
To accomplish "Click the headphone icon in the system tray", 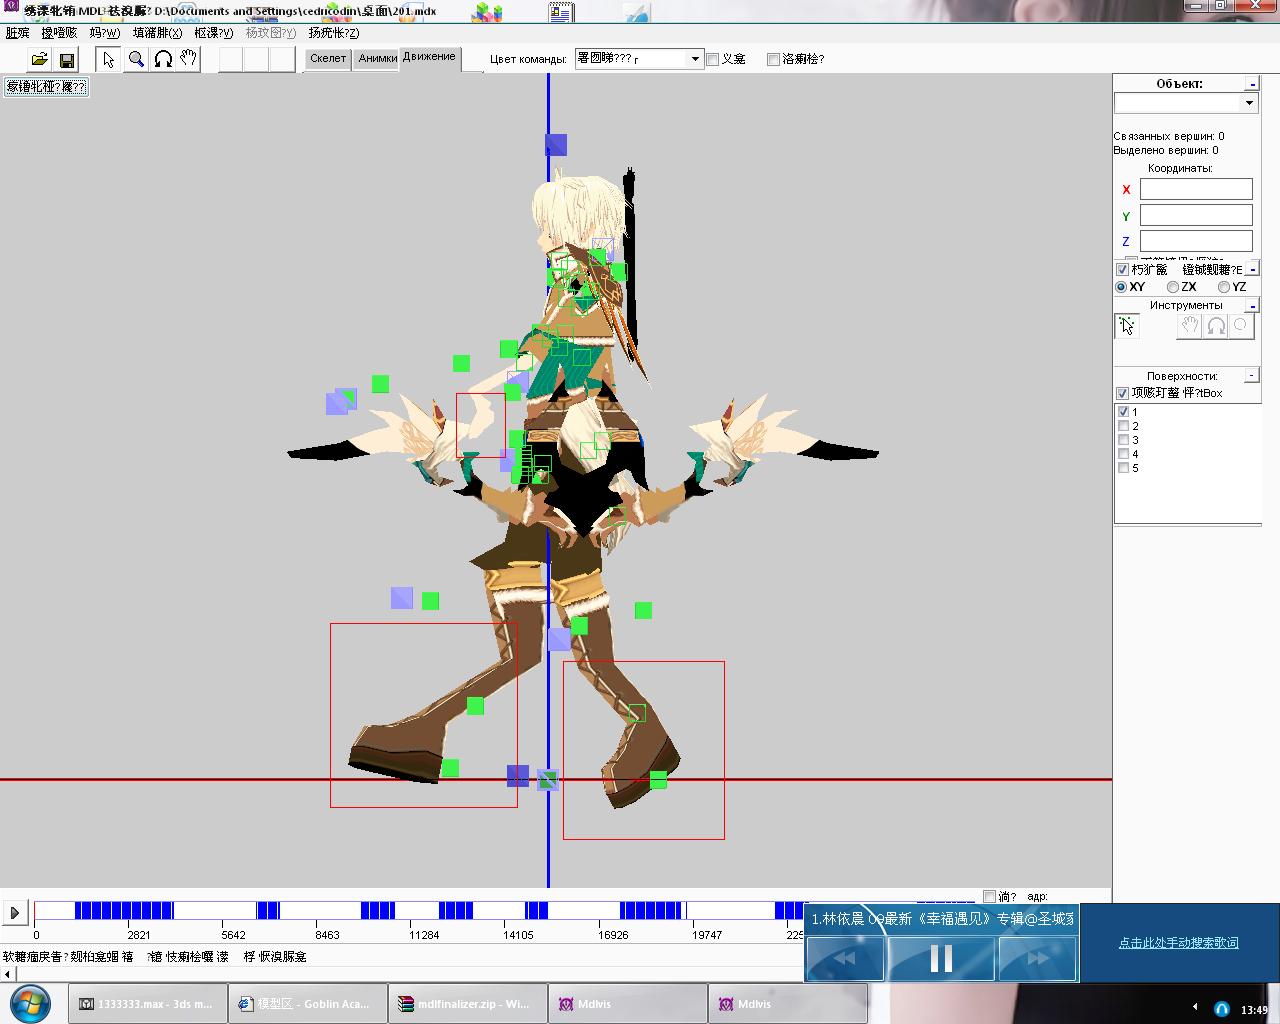I will 1222,1008.
